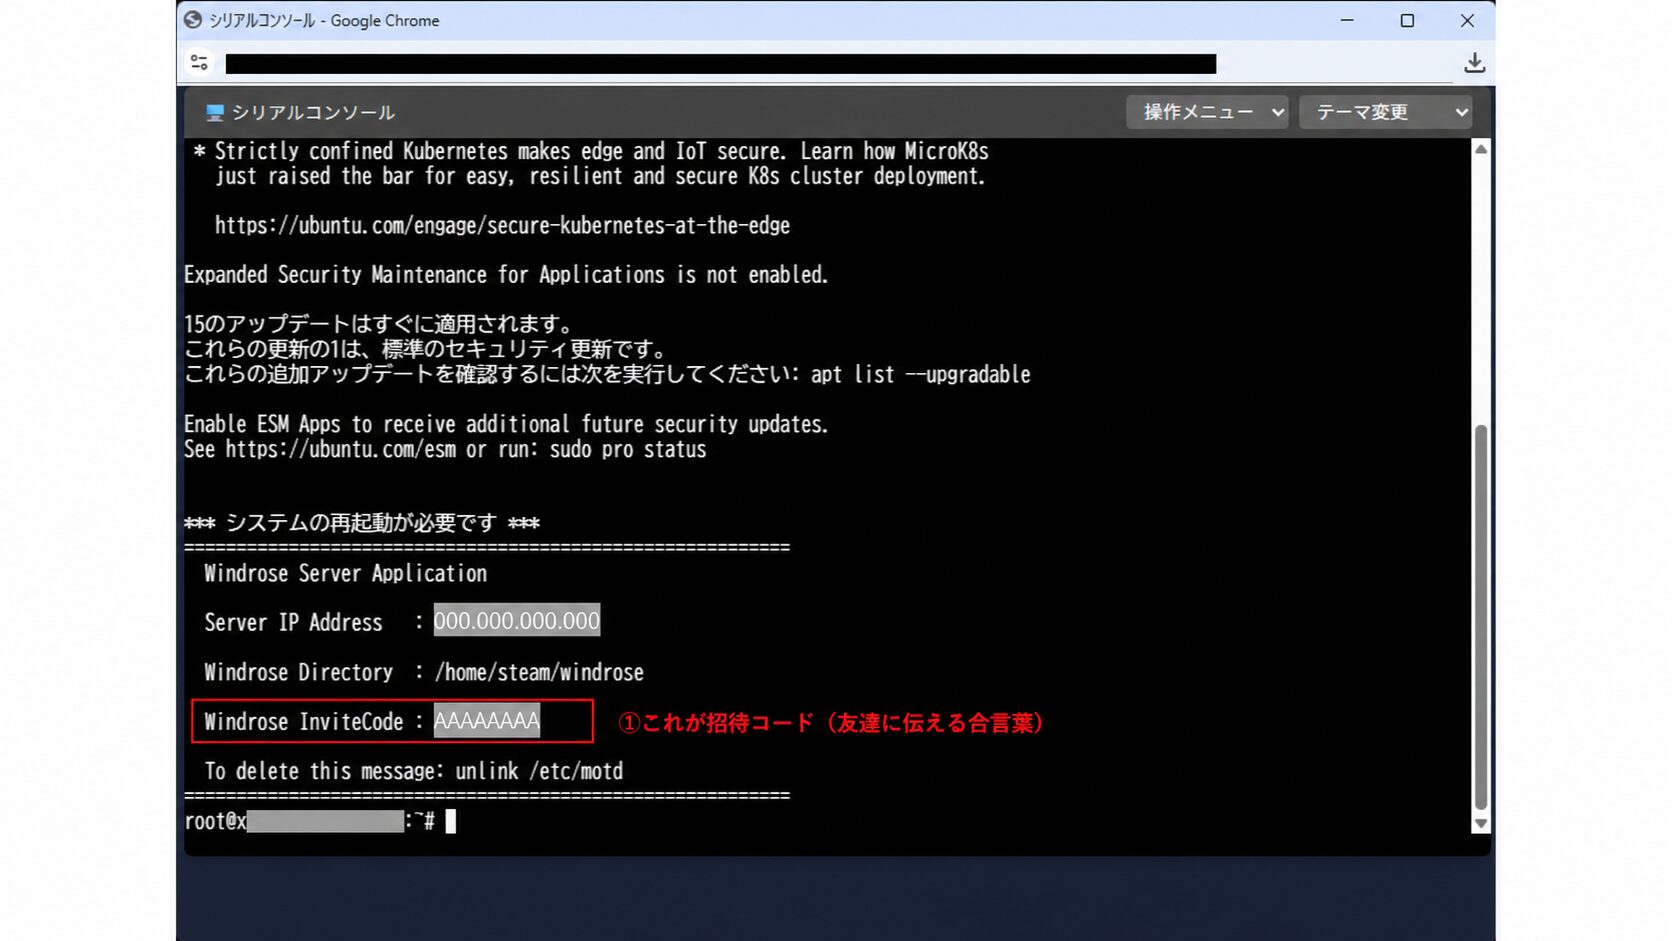Click the terminal scrollbar up arrow
This screenshot has height=941, width=1672.
point(1481,149)
